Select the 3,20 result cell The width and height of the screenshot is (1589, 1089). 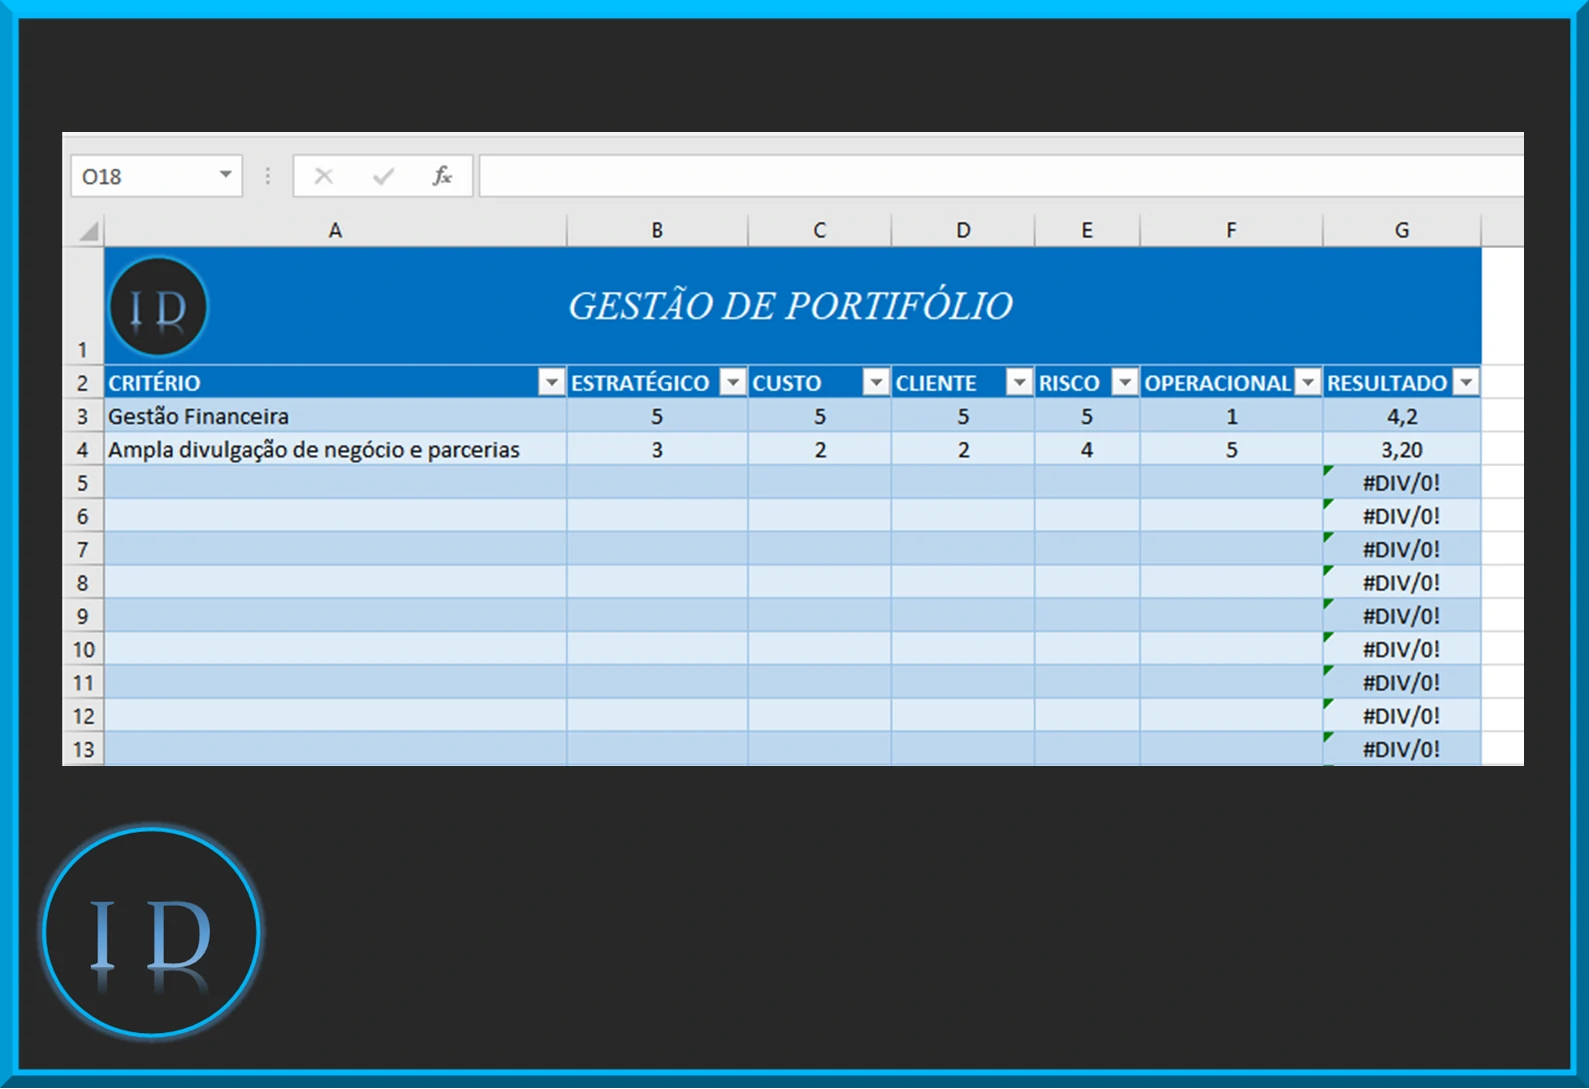point(1402,450)
